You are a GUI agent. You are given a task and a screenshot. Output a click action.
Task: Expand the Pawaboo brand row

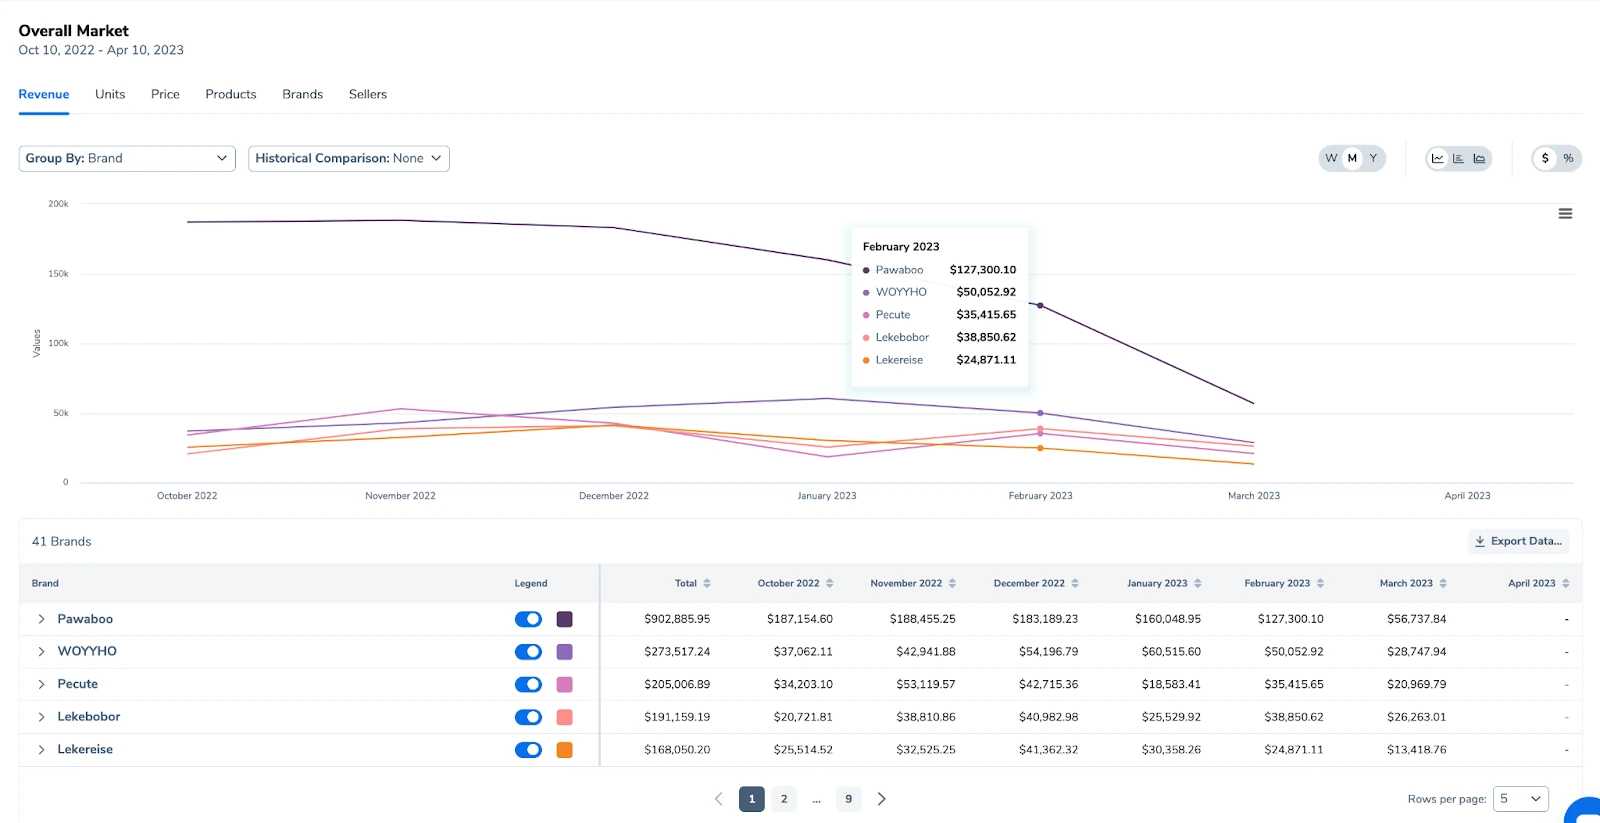[41, 619]
